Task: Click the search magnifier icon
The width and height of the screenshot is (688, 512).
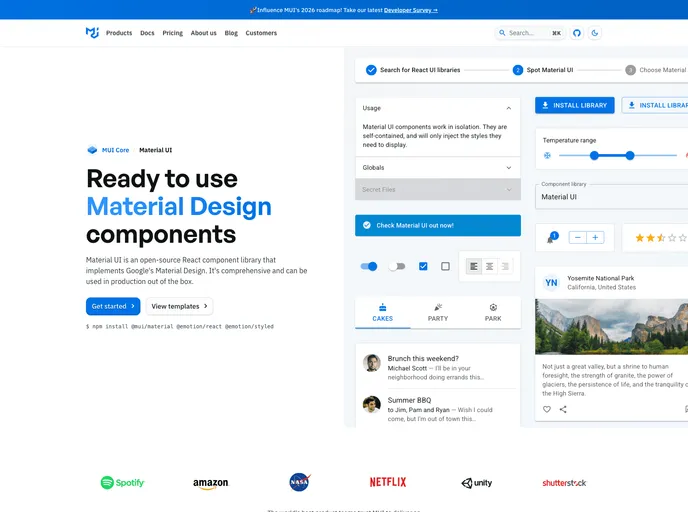Action: [502, 33]
